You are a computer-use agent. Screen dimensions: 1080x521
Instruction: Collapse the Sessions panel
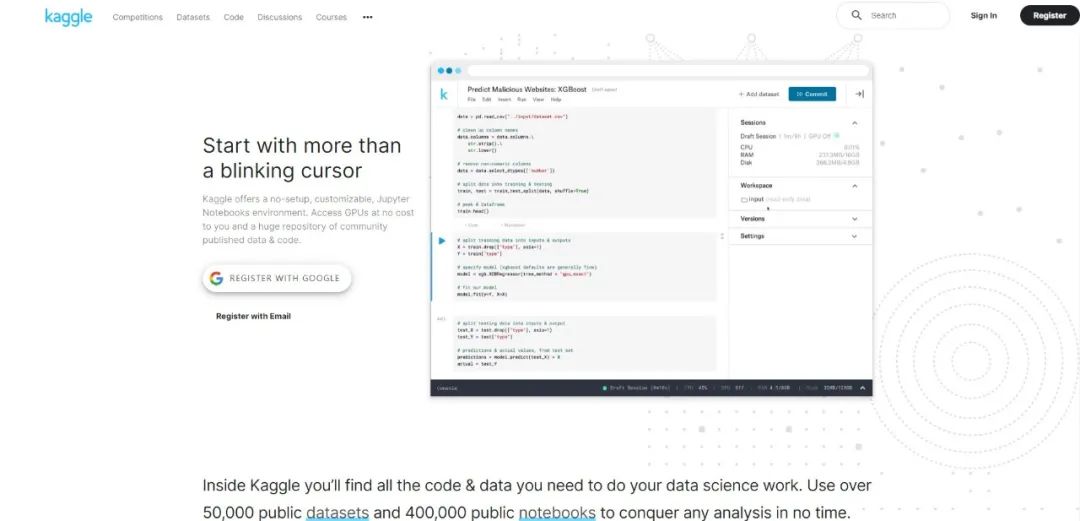coord(855,123)
